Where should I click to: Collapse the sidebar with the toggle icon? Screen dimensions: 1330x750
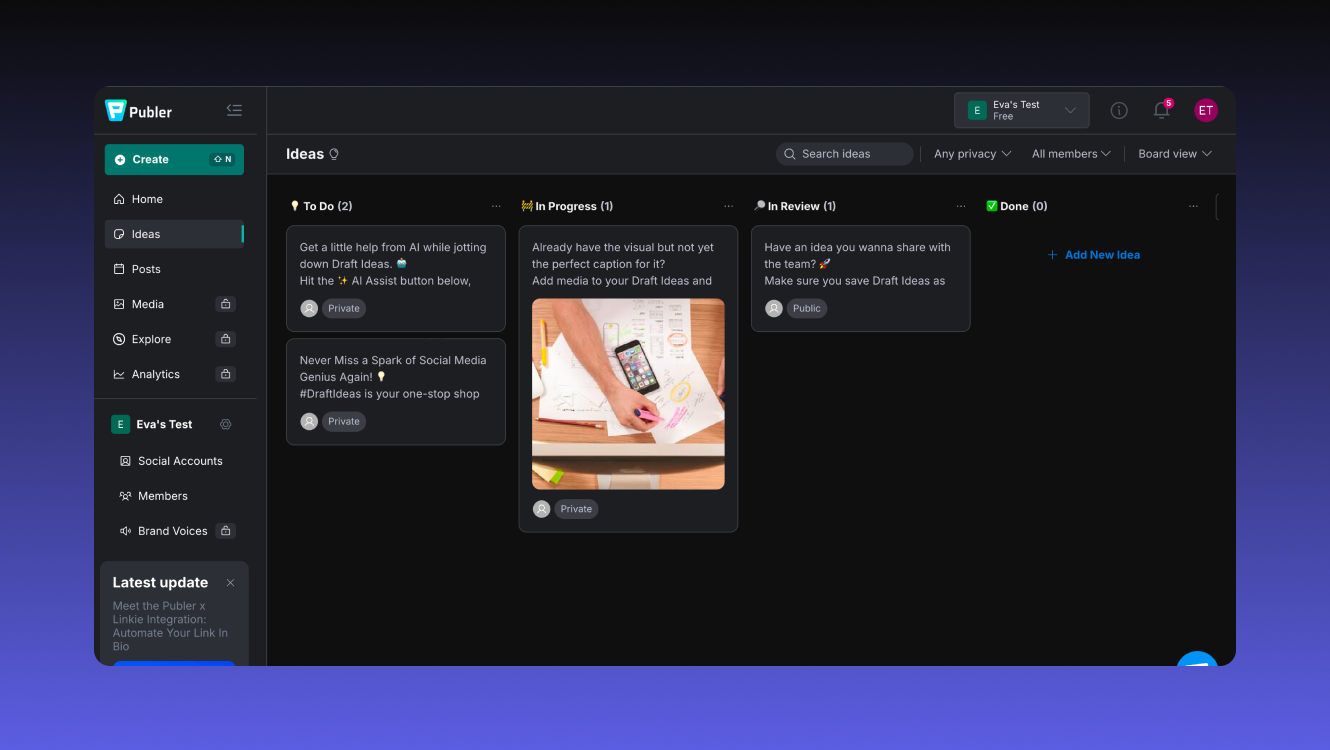pyautogui.click(x=234, y=110)
